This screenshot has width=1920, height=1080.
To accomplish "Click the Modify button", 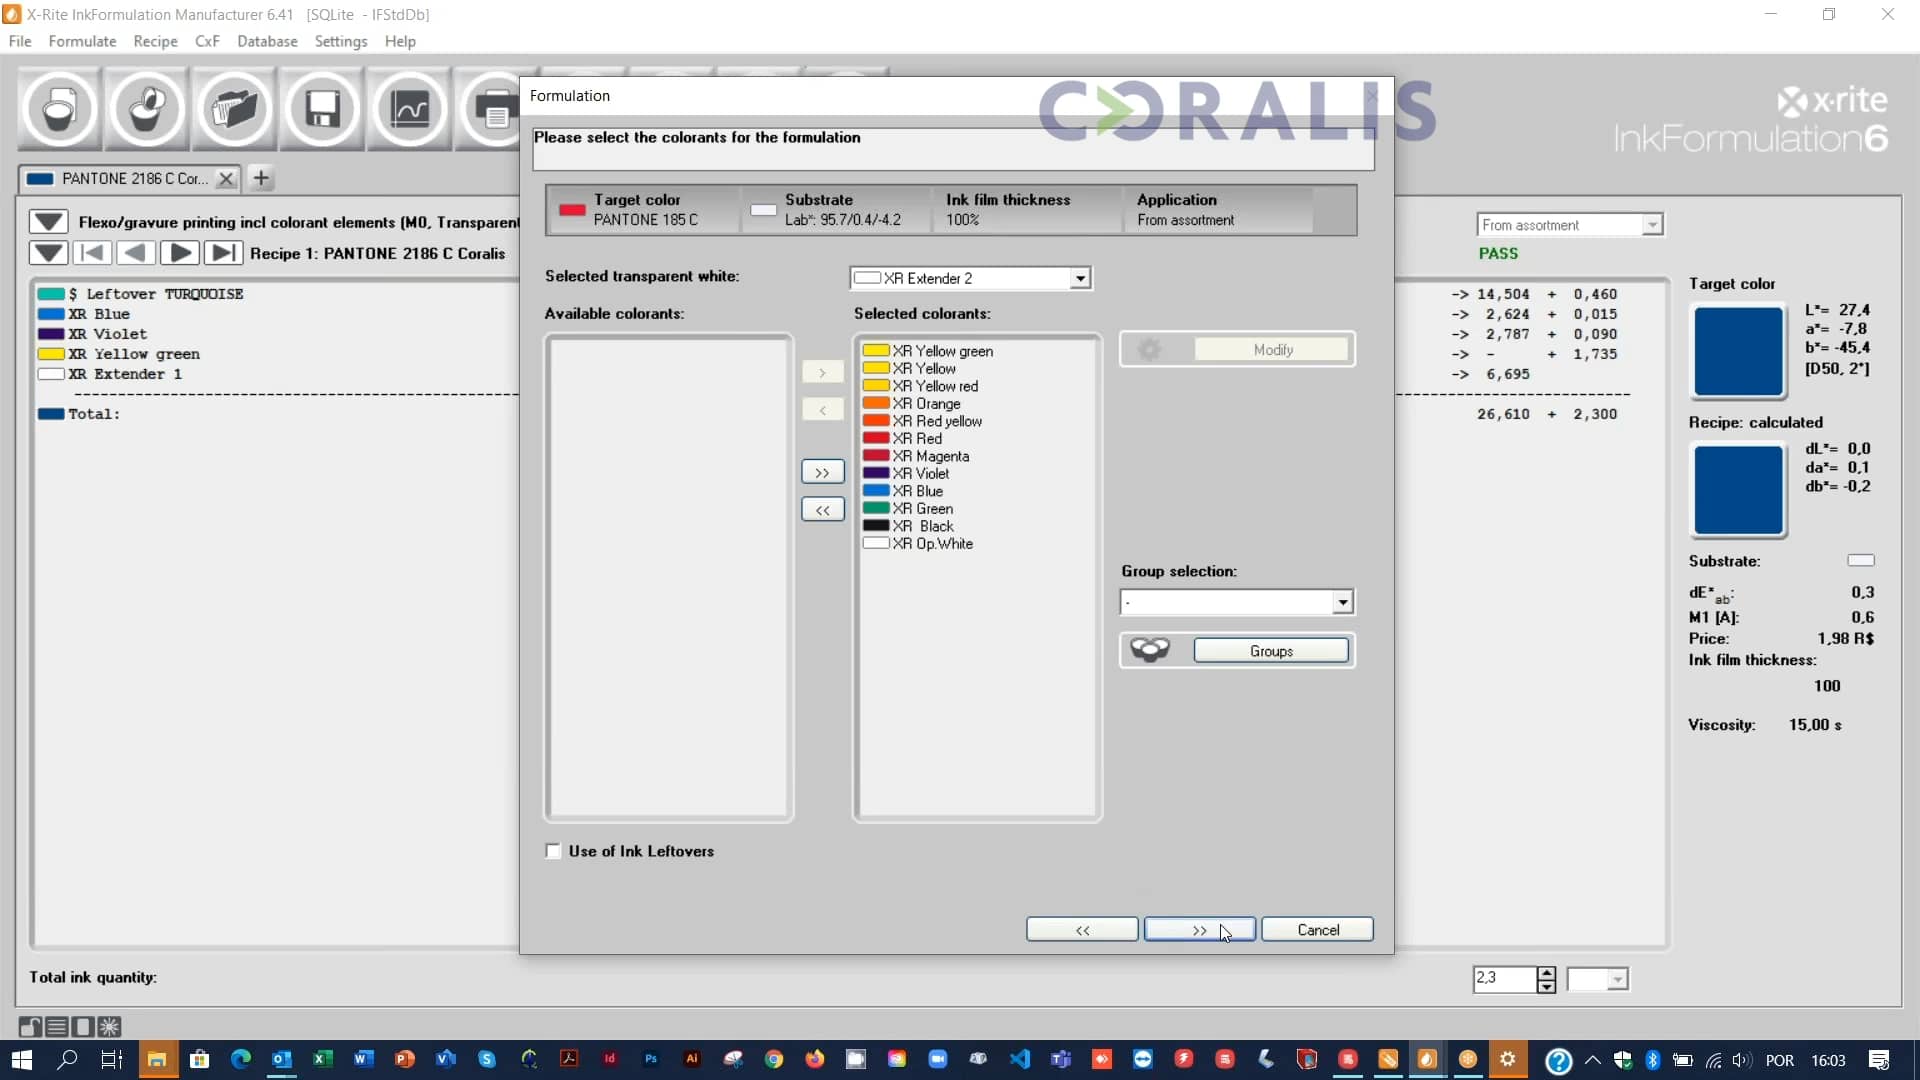I will pos(1272,349).
